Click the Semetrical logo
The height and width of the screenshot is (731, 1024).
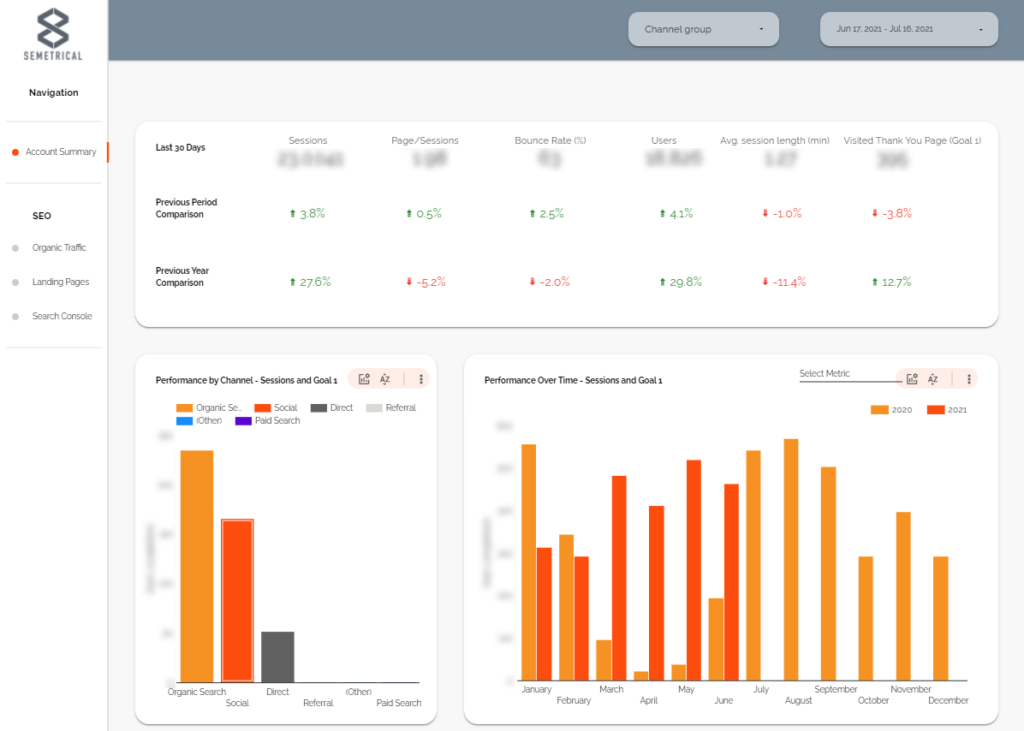coord(53,34)
